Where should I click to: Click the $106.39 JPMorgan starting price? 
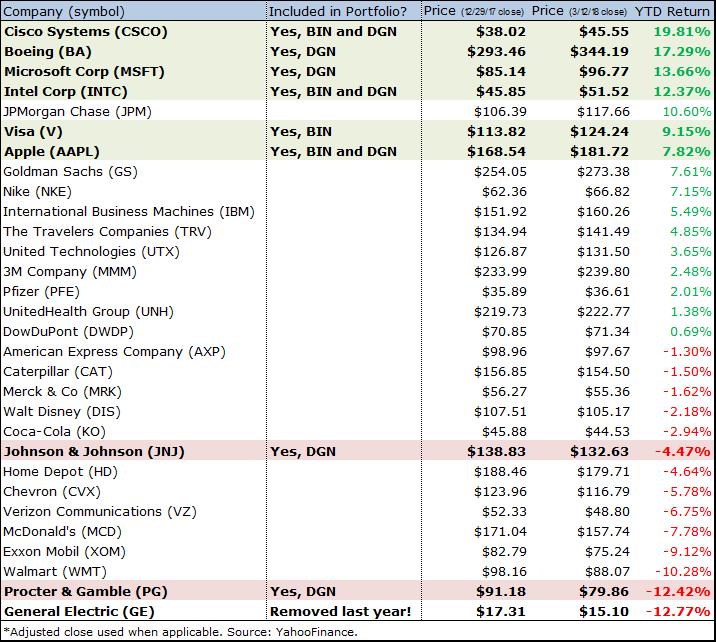[500, 112]
